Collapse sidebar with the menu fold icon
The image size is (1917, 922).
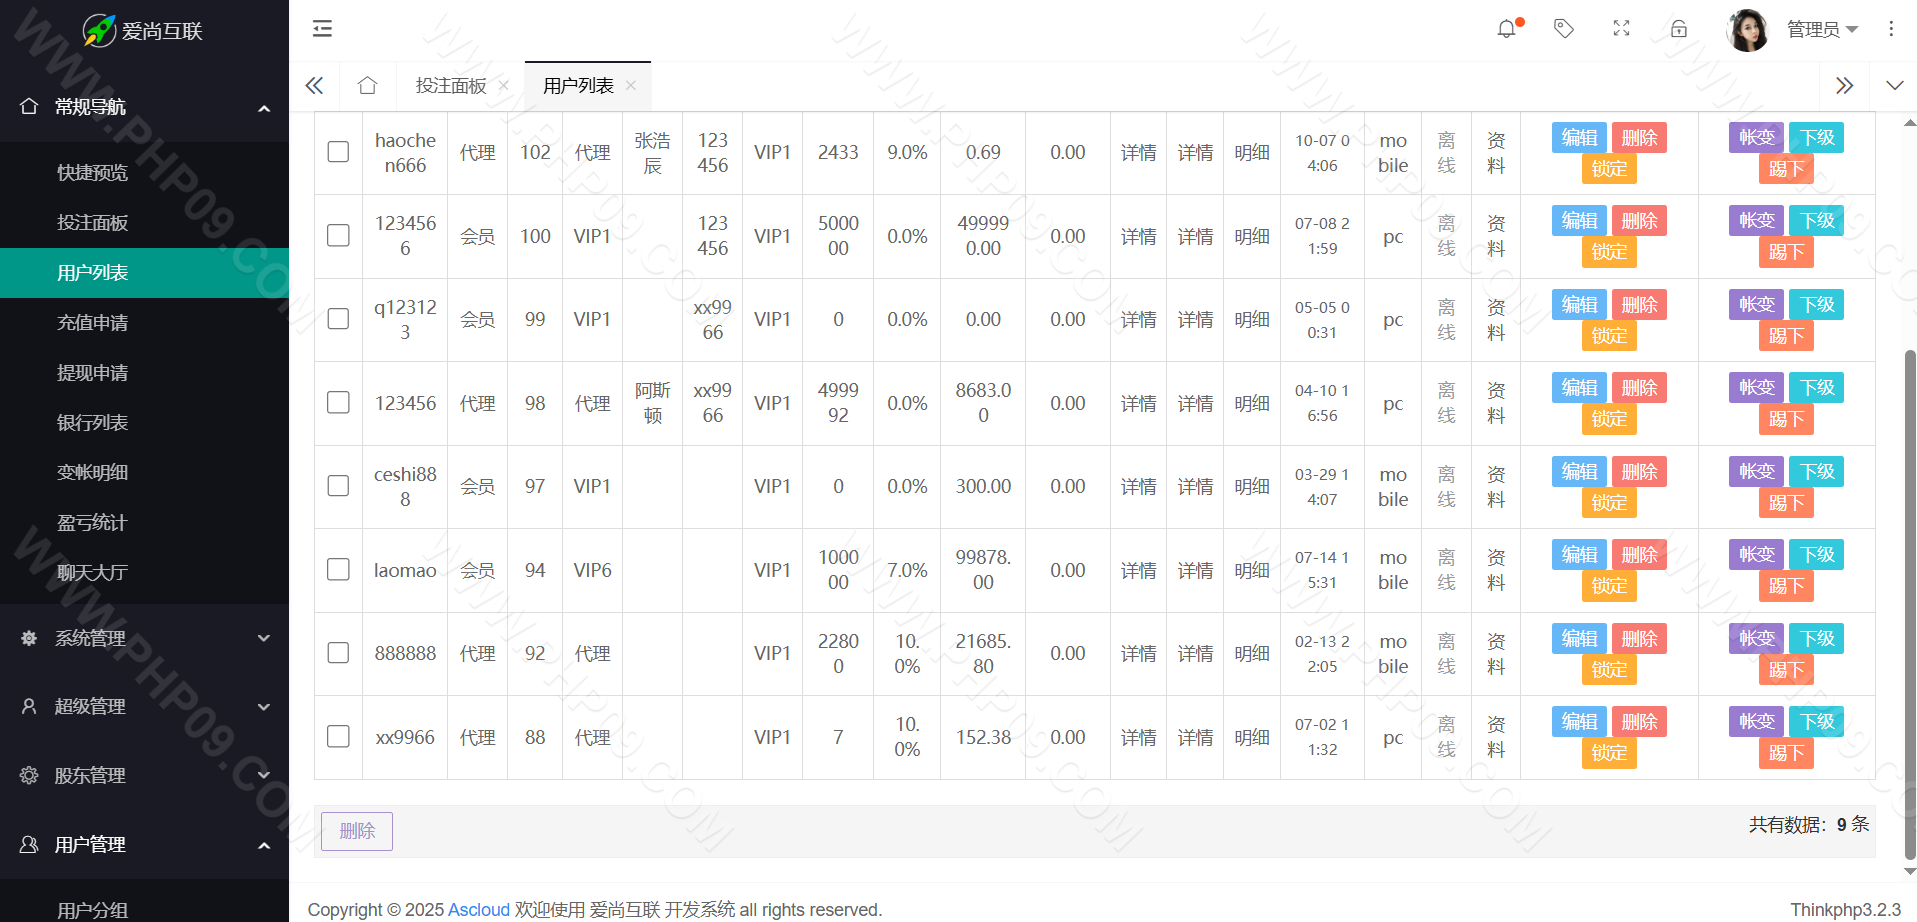[x=322, y=29]
